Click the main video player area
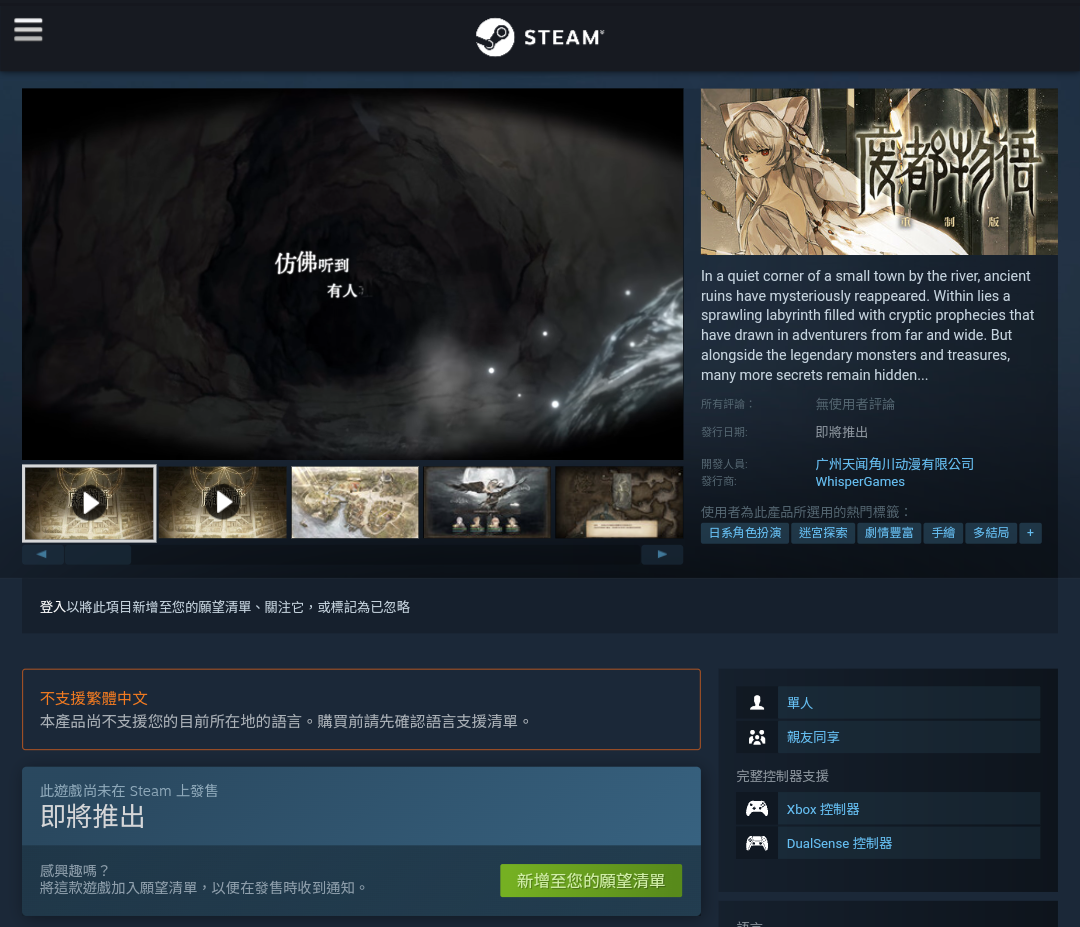The height and width of the screenshot is (927, 1080). point(353,273)
